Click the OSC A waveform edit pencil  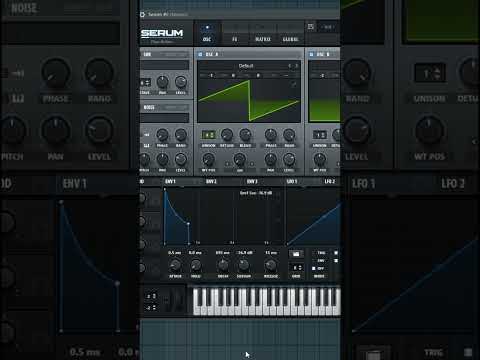(x=293, y=84)
